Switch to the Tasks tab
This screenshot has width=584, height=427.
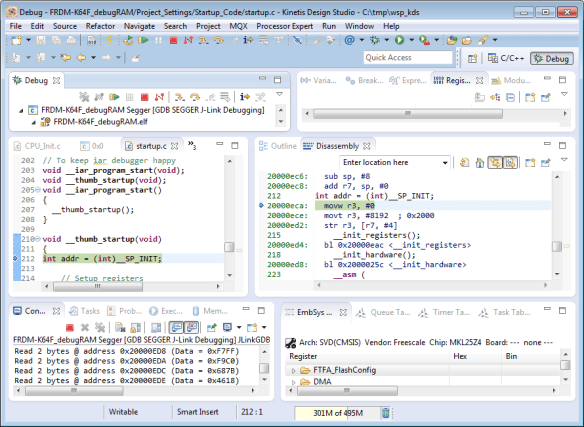coord(85,311)
